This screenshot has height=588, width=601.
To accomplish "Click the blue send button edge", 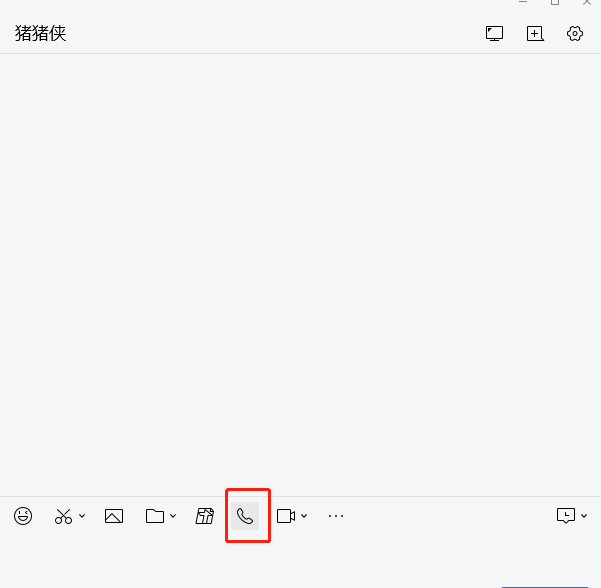I will (x=545, y=587).
